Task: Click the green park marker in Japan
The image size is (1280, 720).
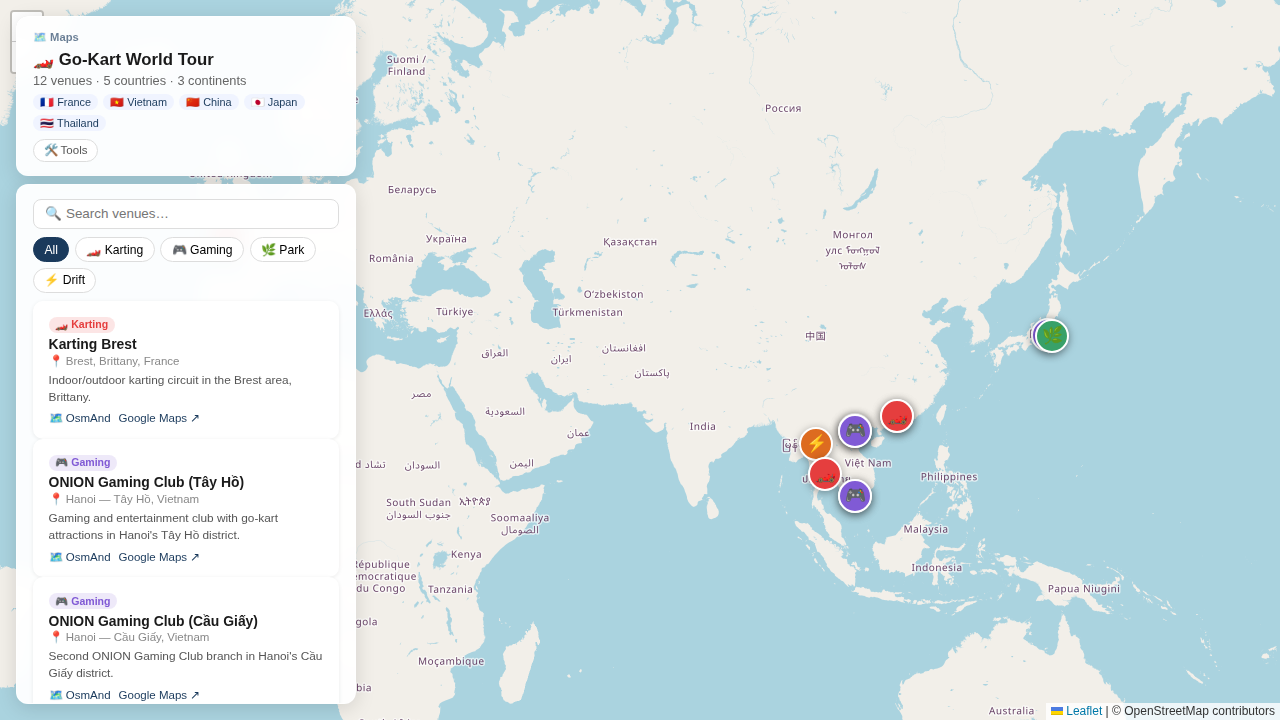Action: [1051, 336]
